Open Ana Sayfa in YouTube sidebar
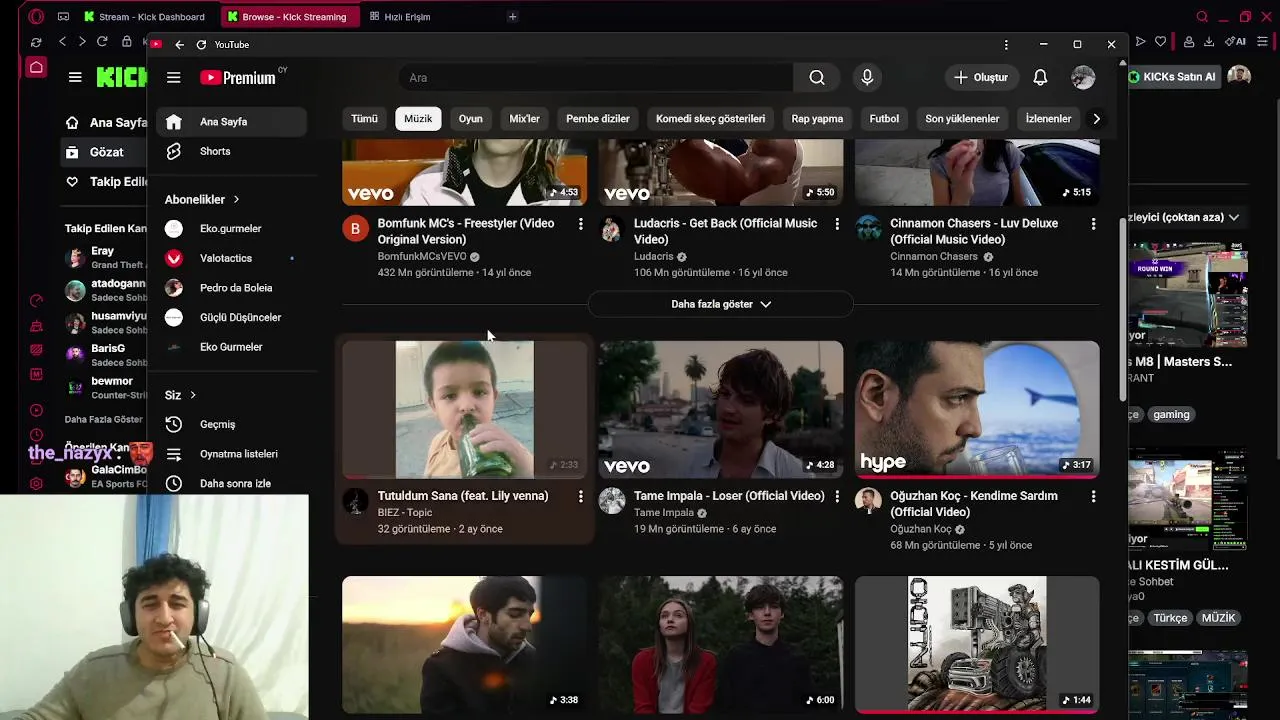 pos(232,122)
